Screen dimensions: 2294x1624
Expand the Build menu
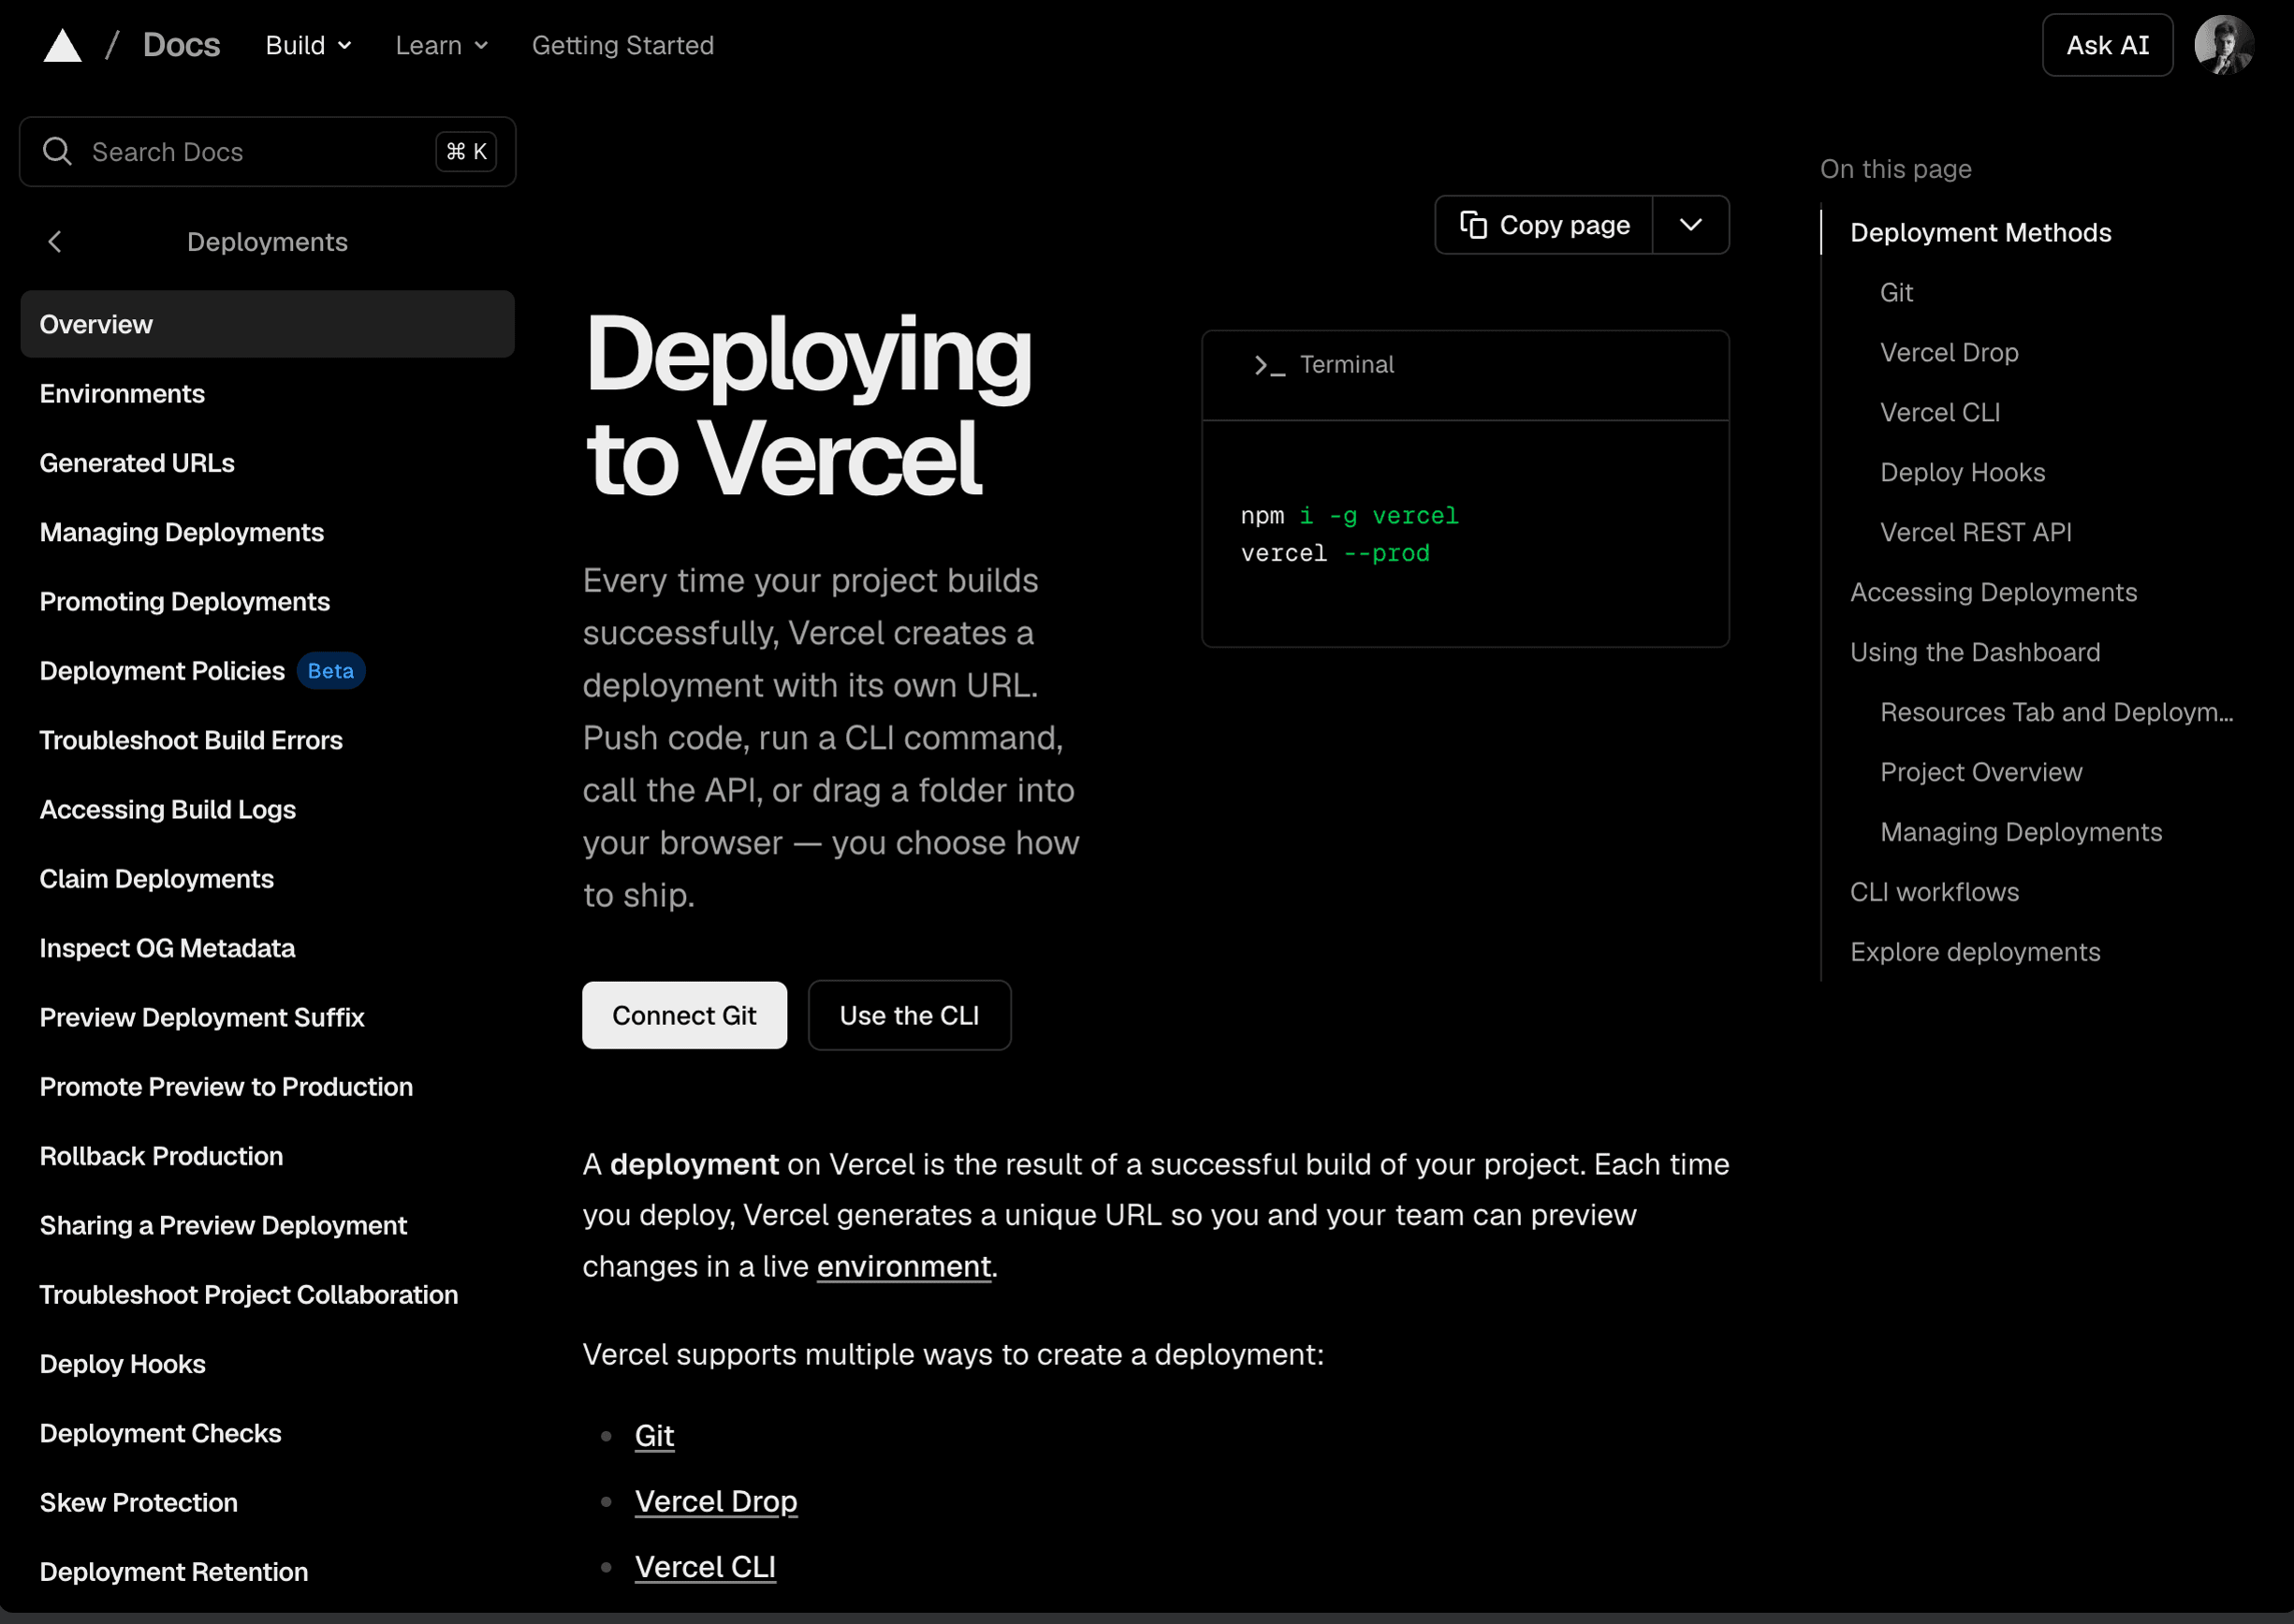[x=308, y=45]
